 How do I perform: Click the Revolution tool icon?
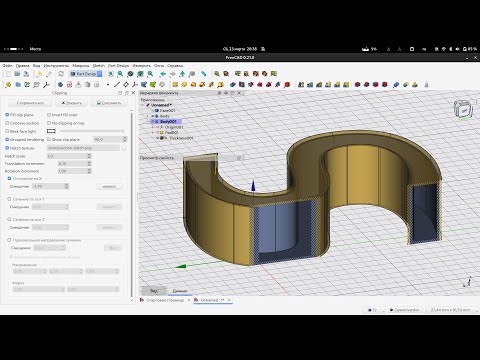point(184,85)
